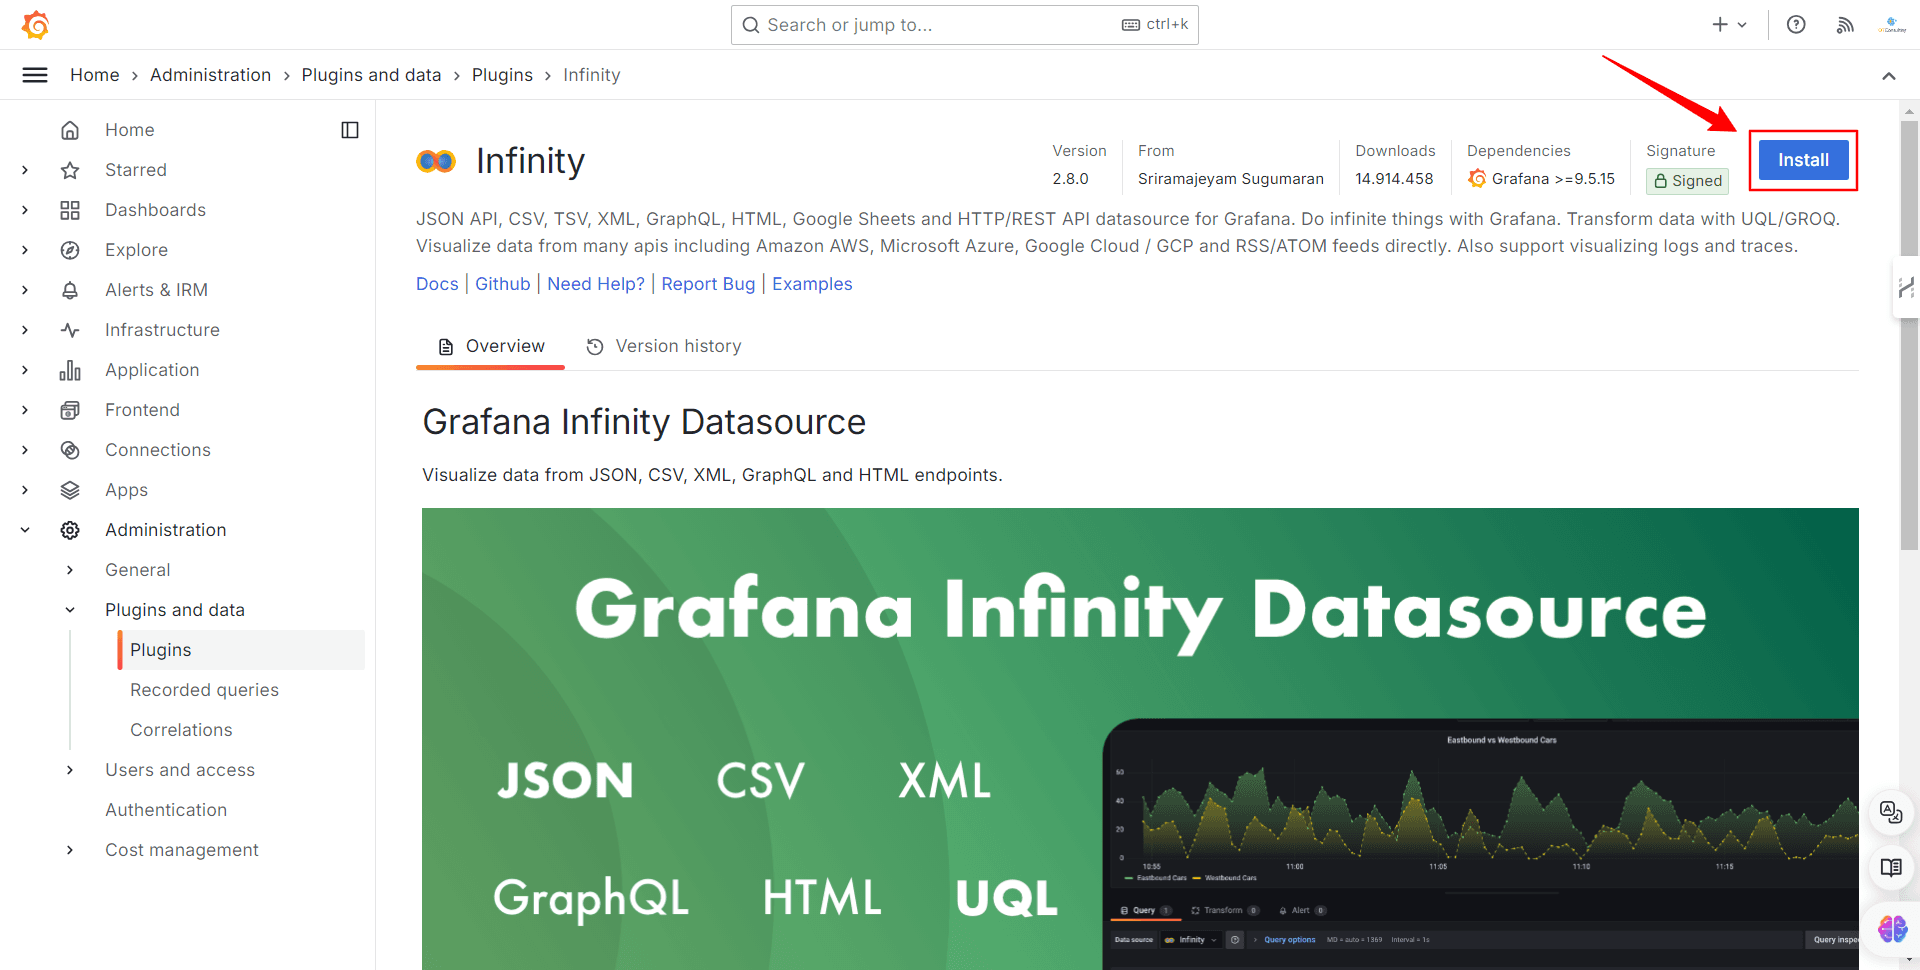Open the Github link
This screenshot has width=1920, height=970.
pyautogui.click(x=503, y=284)
